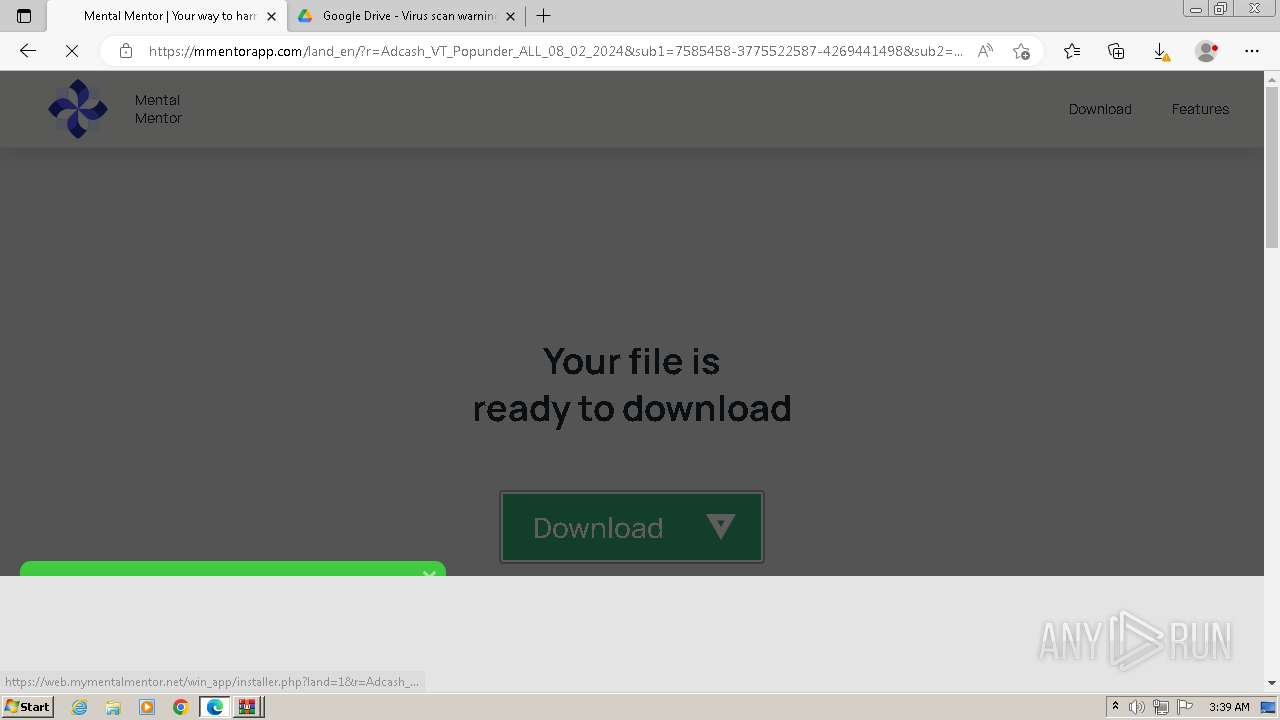Close the Mental Mentor tab
This screenshot has width=1280, height=720.
pos(271,16)
